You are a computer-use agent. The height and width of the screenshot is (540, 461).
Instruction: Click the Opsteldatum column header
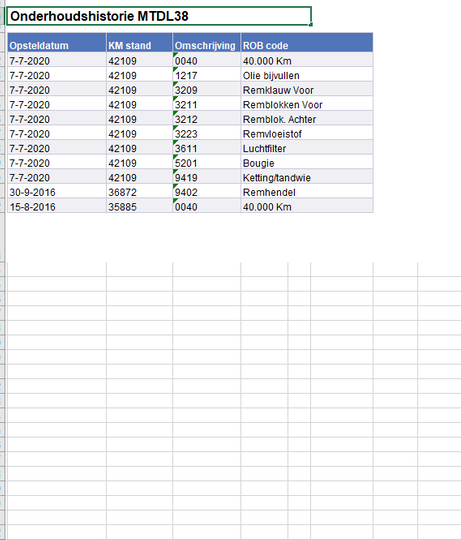57,43
